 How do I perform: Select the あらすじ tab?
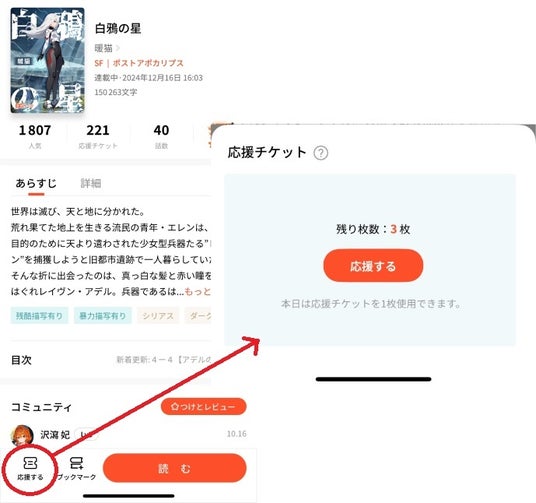[36, 183]
